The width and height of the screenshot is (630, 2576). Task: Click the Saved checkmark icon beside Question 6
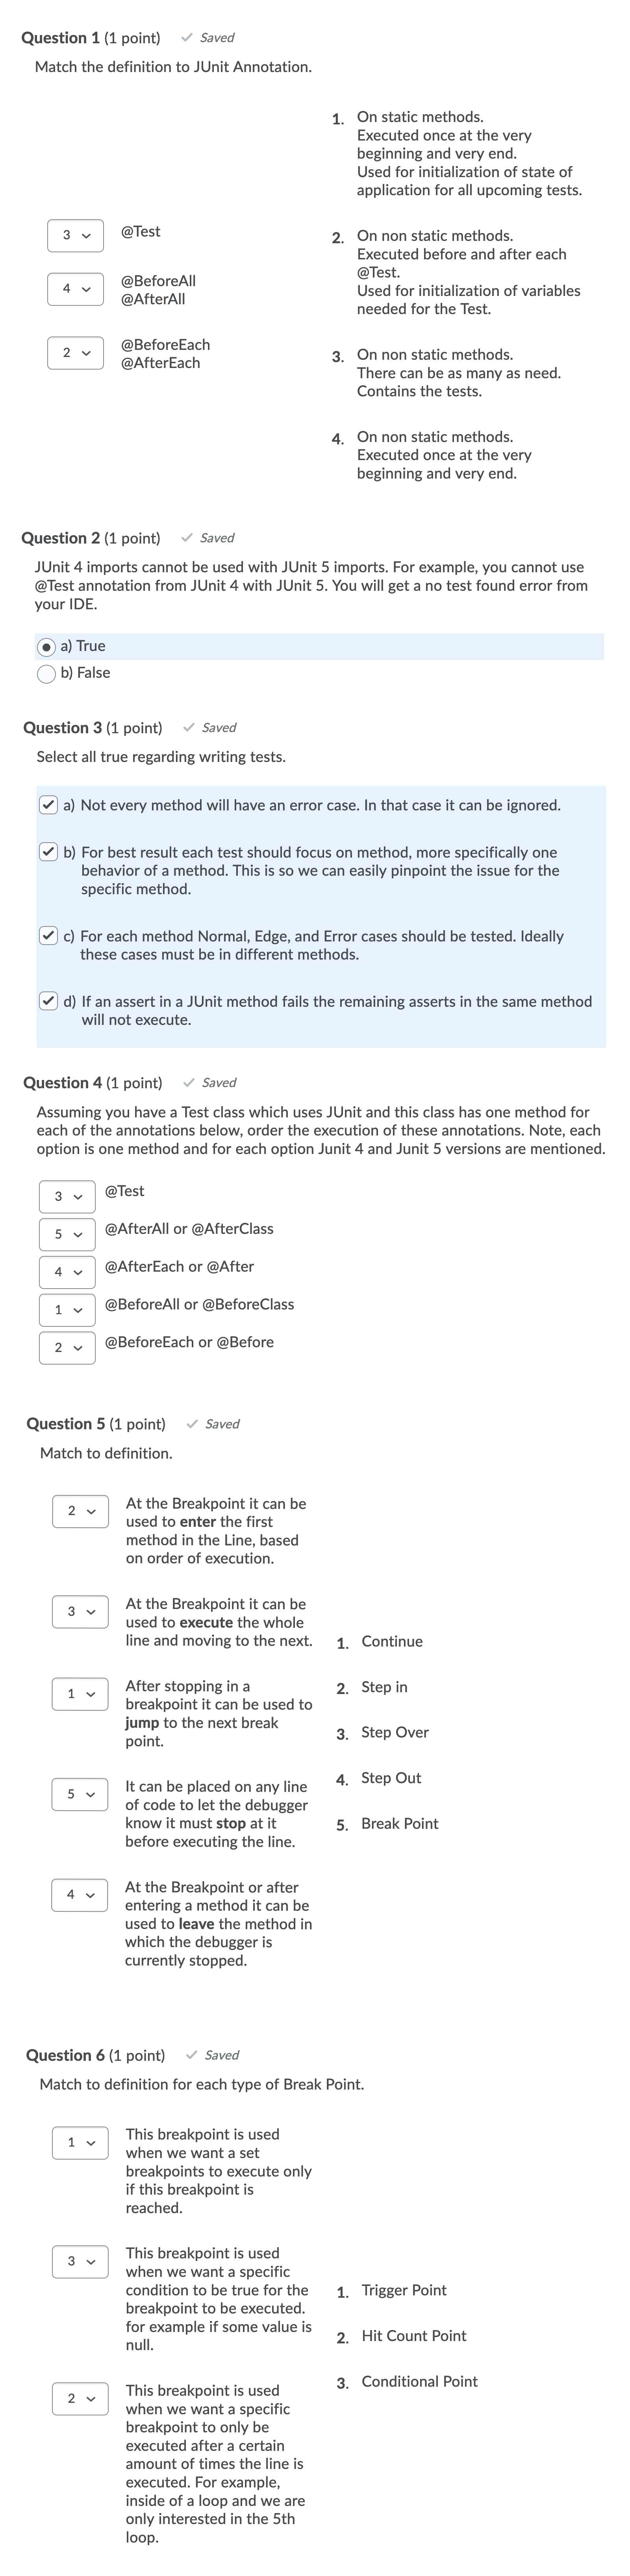point(191,2055)
